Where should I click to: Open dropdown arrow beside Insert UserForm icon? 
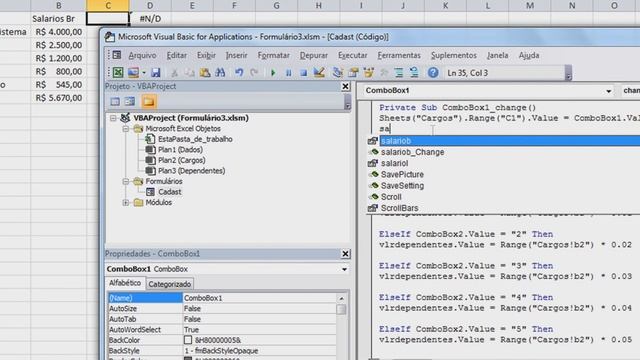[x=144, y=73]
